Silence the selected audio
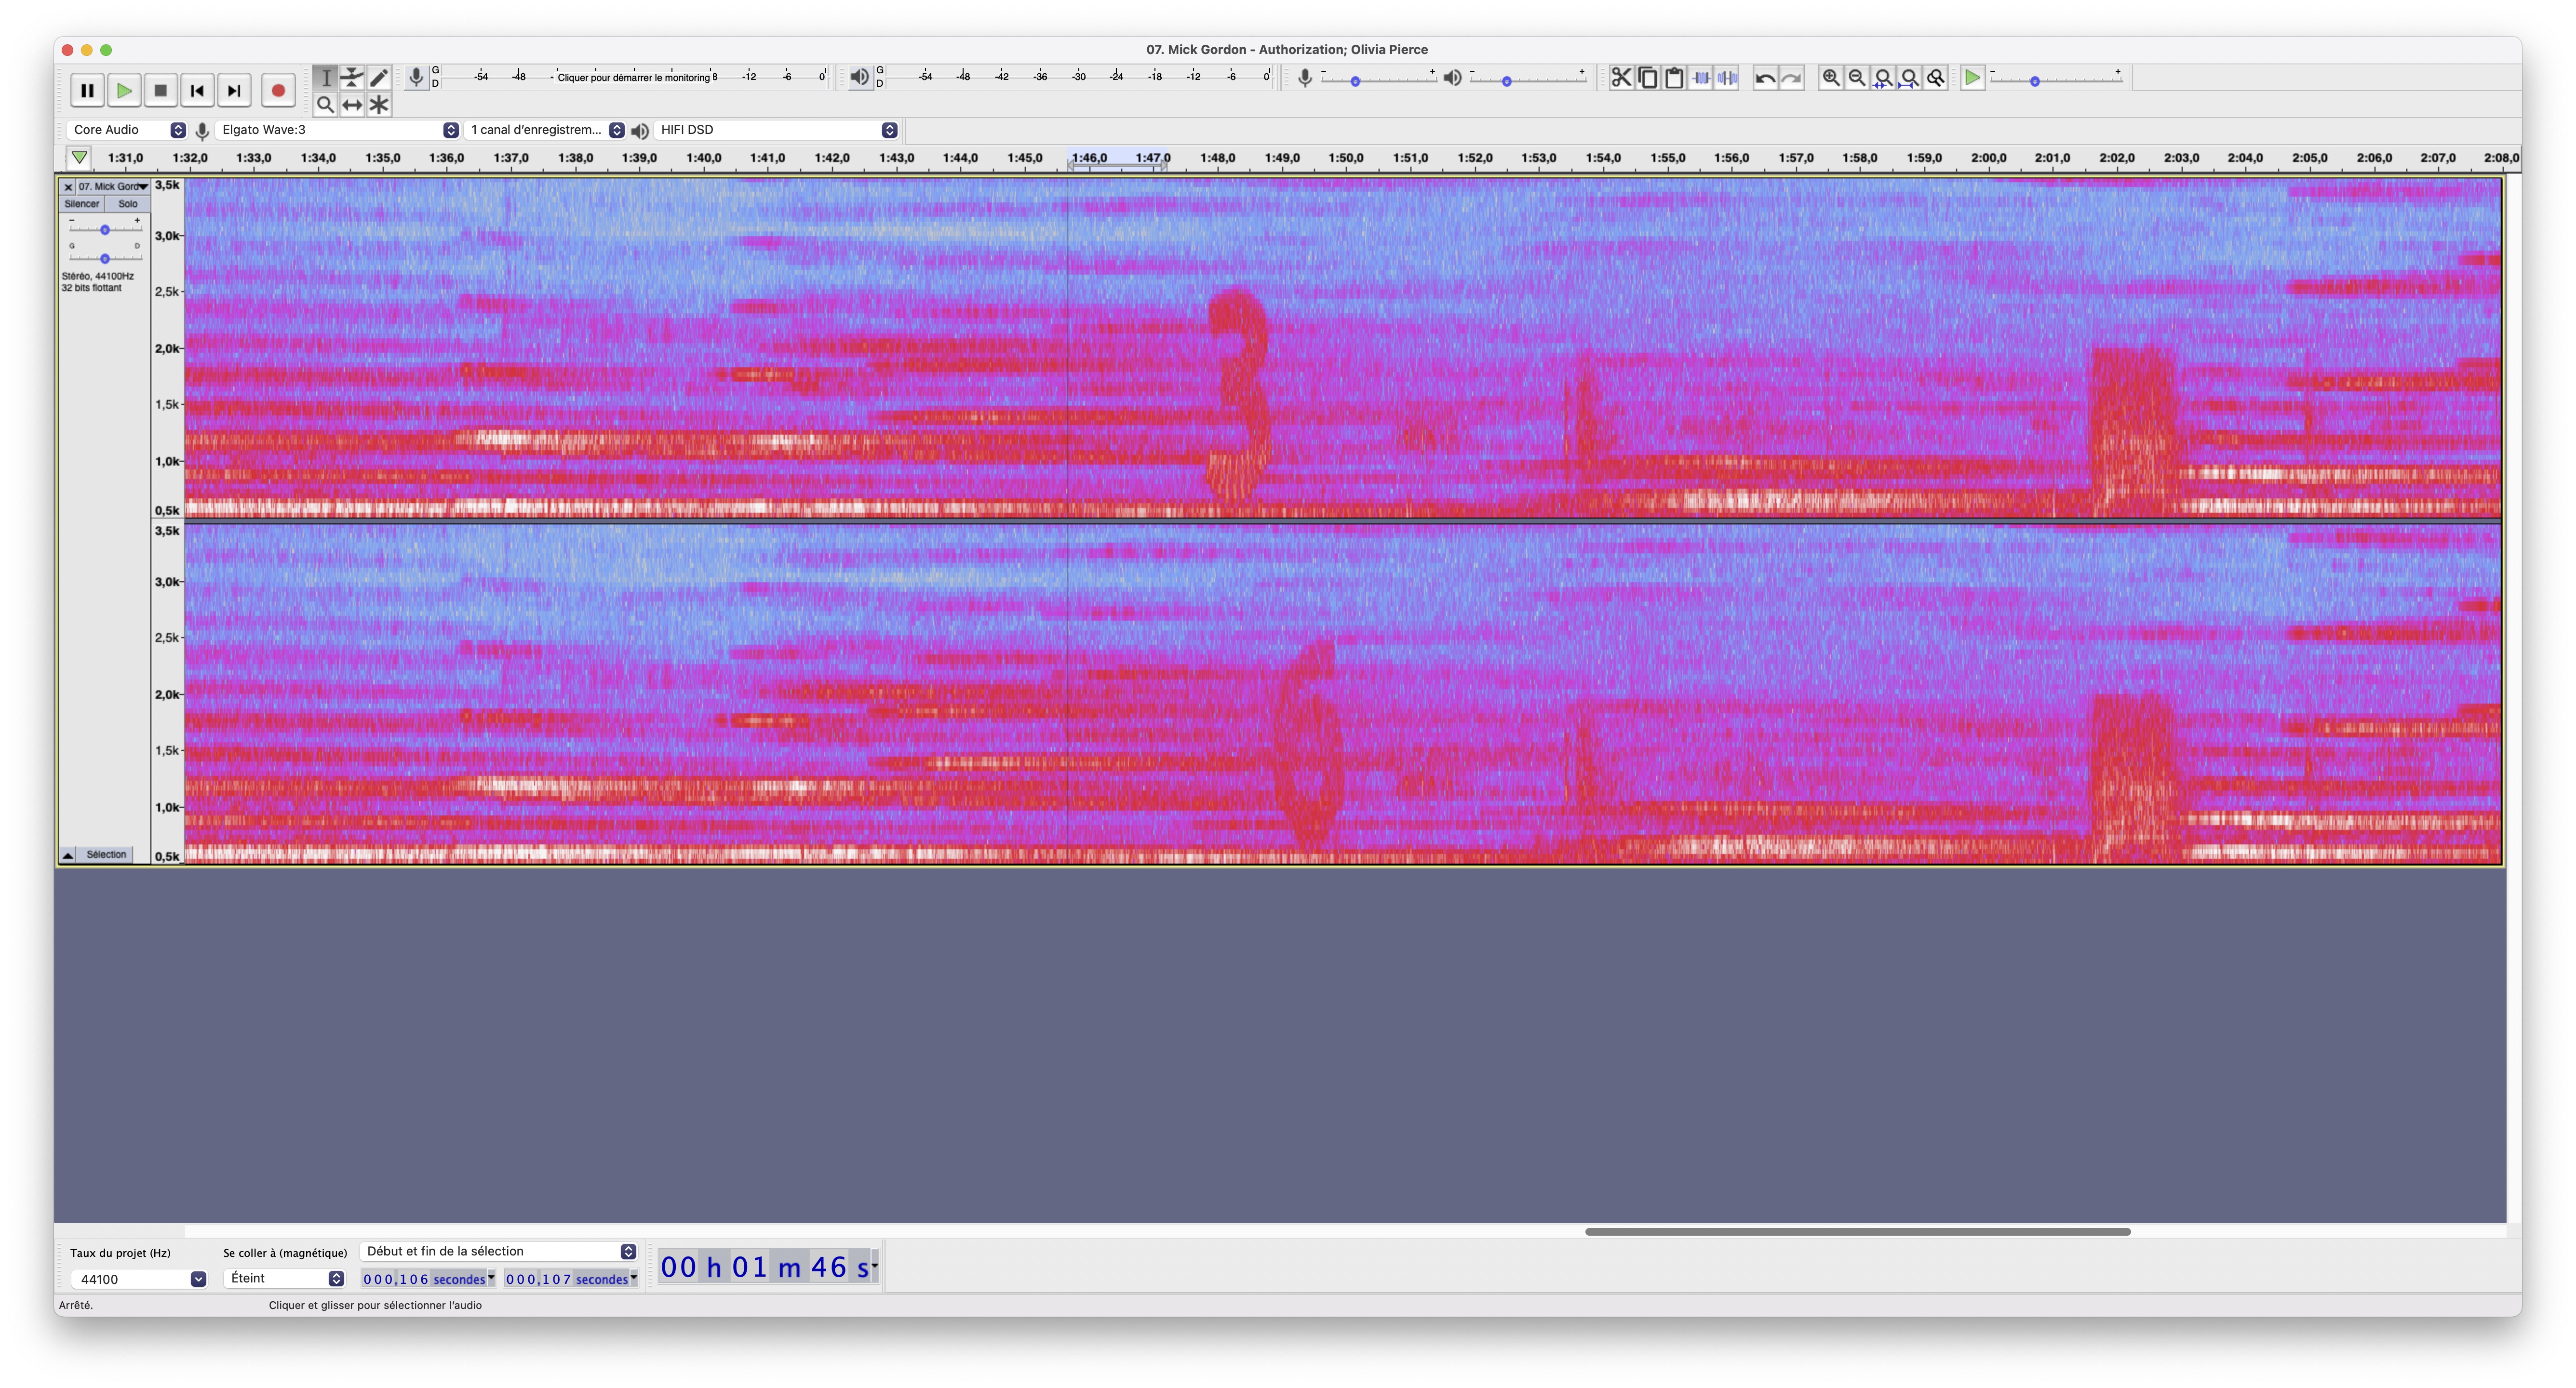This screenshot has width=2576, height=1388. [x=1727, y=77]
